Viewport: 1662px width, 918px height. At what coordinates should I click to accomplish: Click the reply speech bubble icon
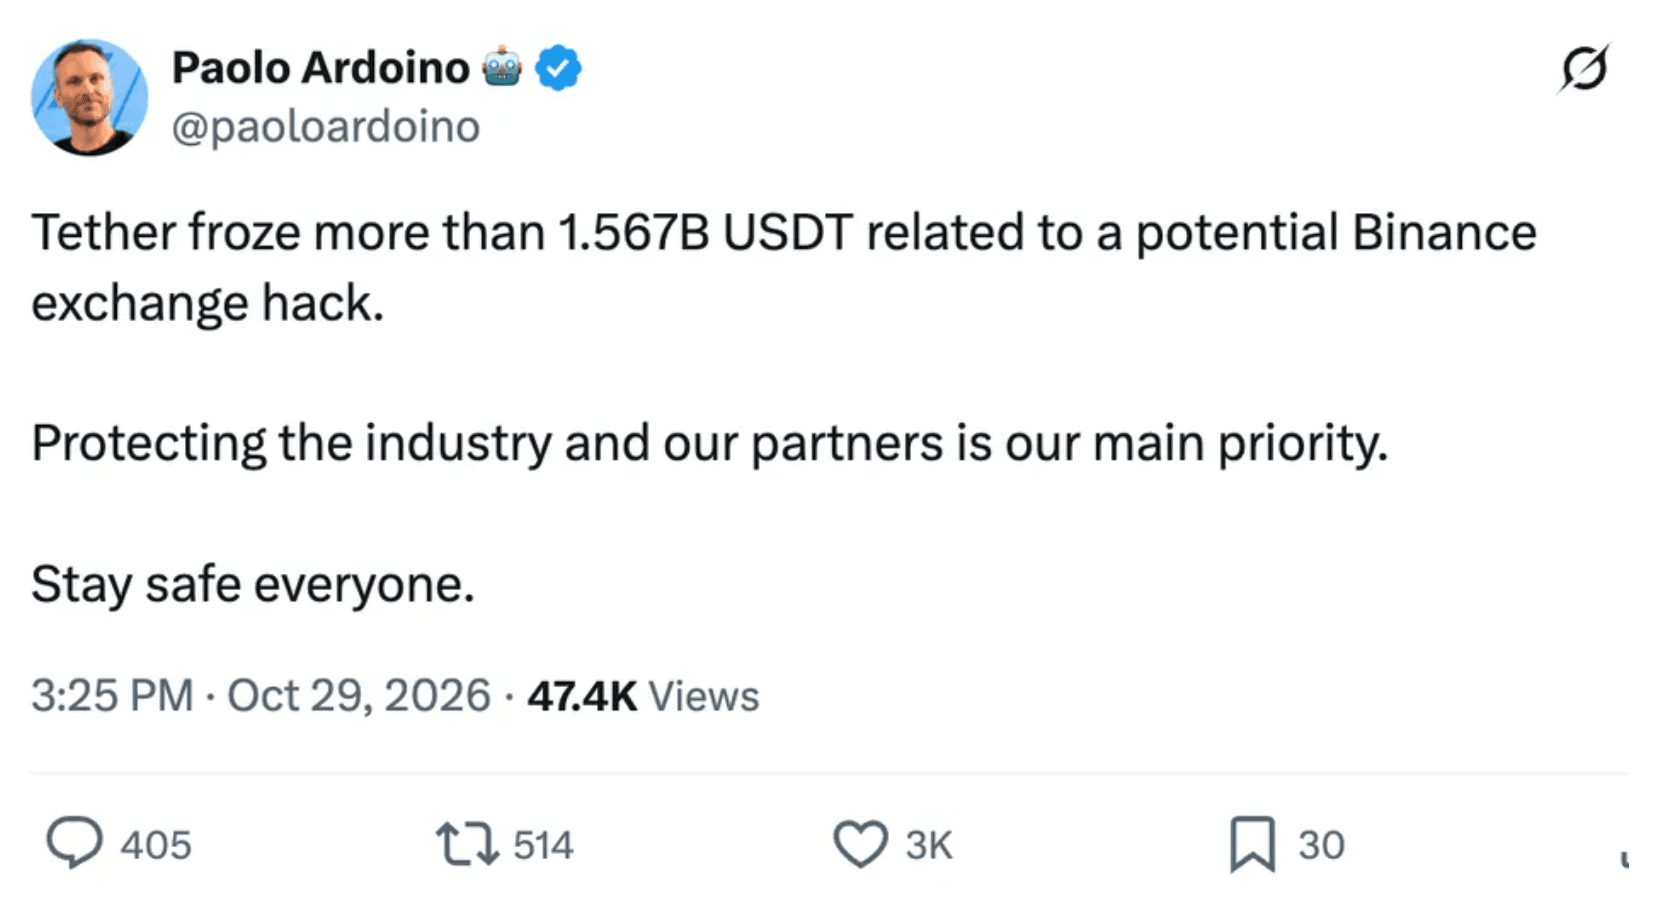75,843
